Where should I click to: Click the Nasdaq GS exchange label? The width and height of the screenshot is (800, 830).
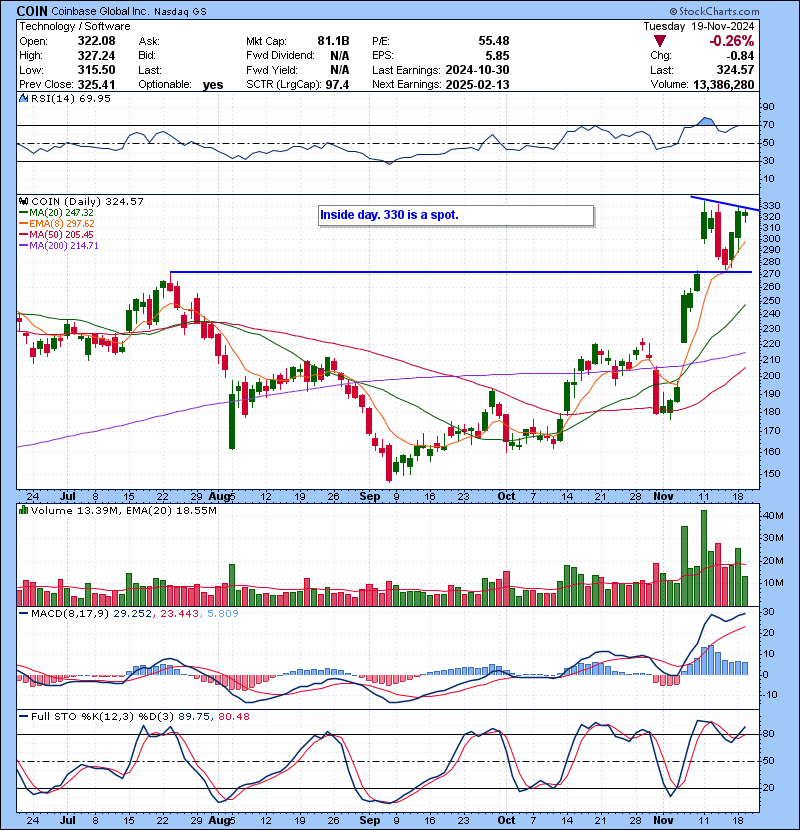(180, 12)
